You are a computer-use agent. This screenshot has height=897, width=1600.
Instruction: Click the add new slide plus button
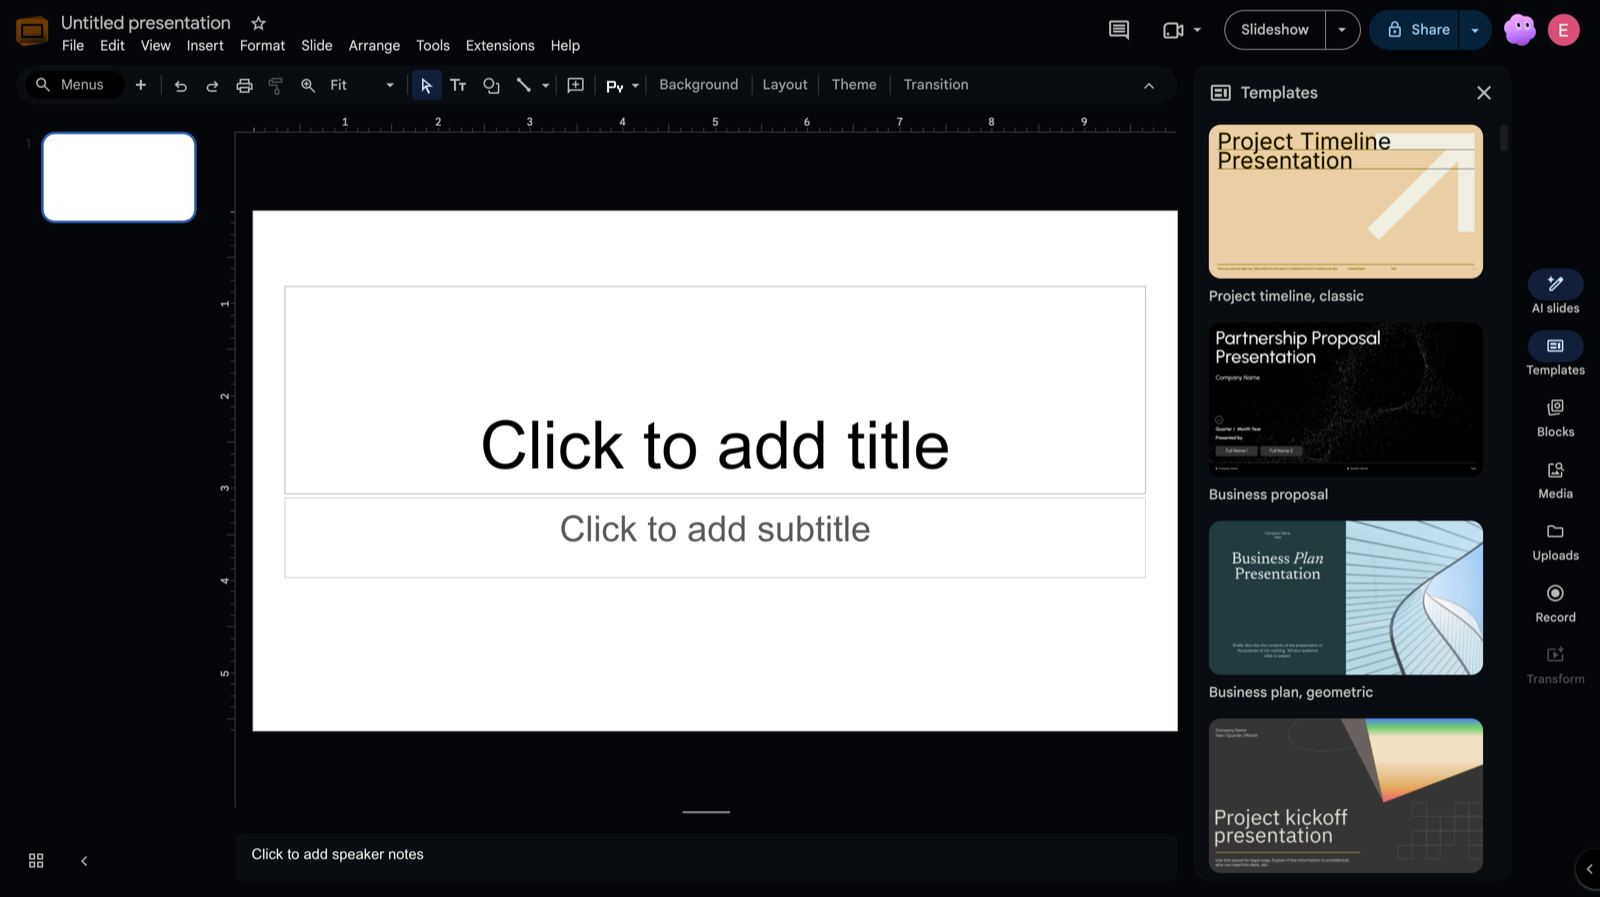coord(141,86)
